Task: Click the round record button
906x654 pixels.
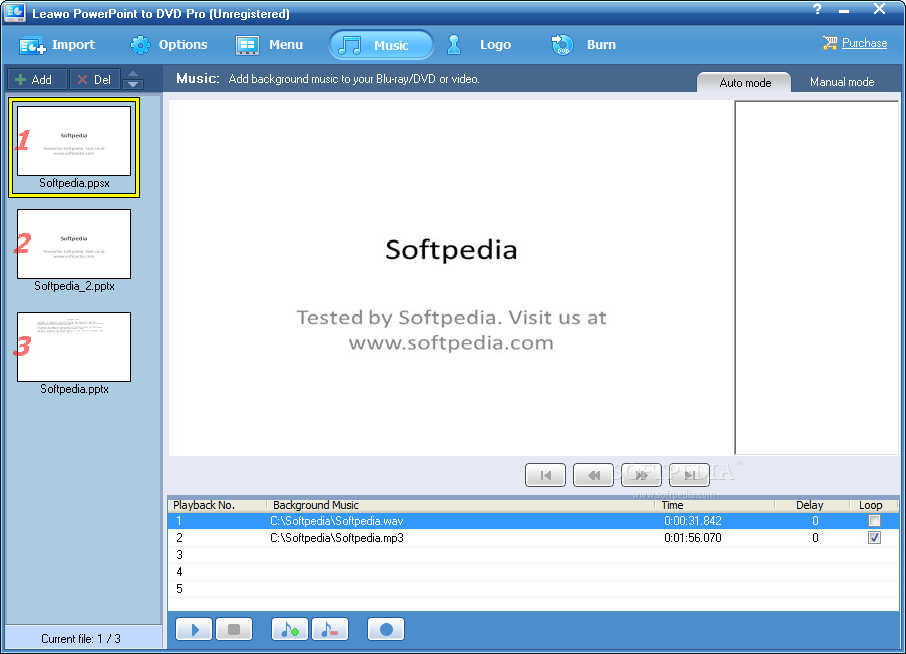Action: pyautogui.click(x=386, y=629)
